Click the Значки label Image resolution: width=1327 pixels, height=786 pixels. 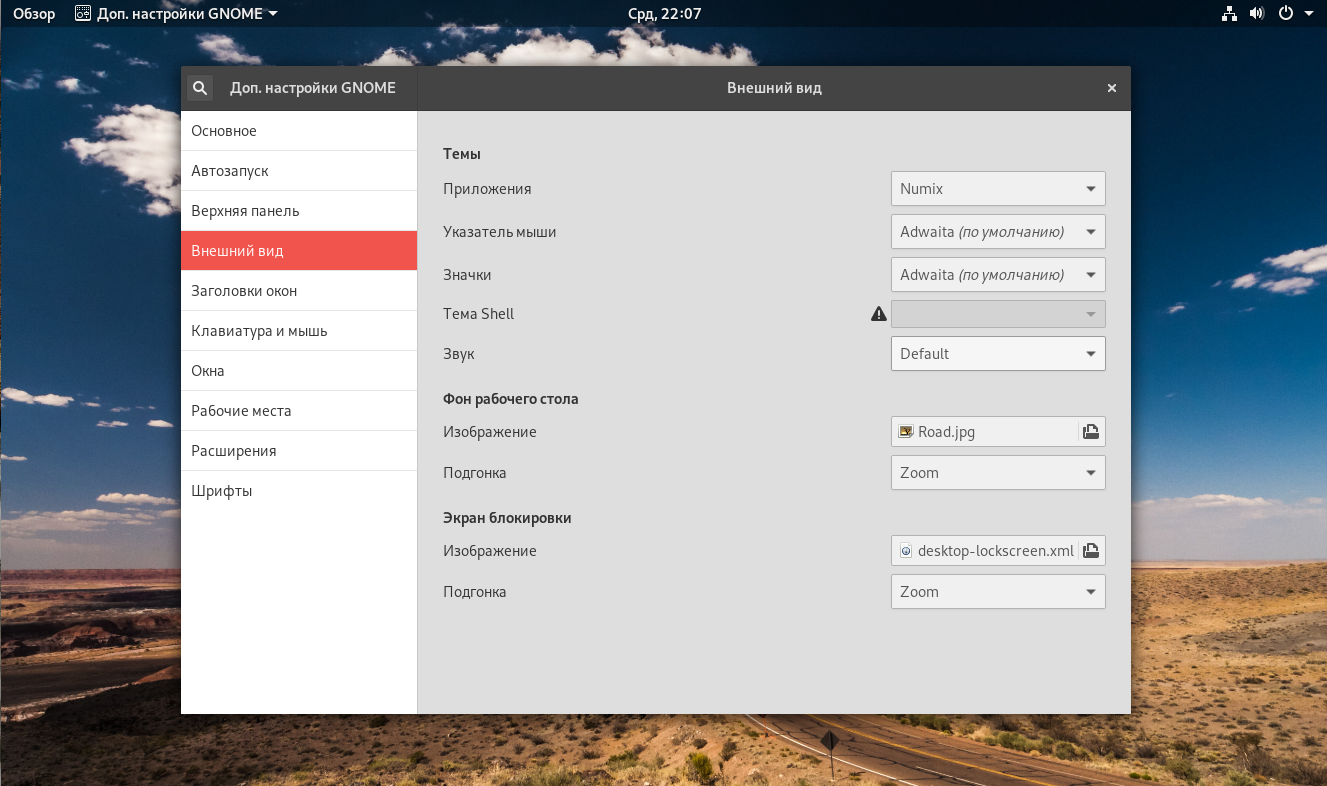point(467,275)
